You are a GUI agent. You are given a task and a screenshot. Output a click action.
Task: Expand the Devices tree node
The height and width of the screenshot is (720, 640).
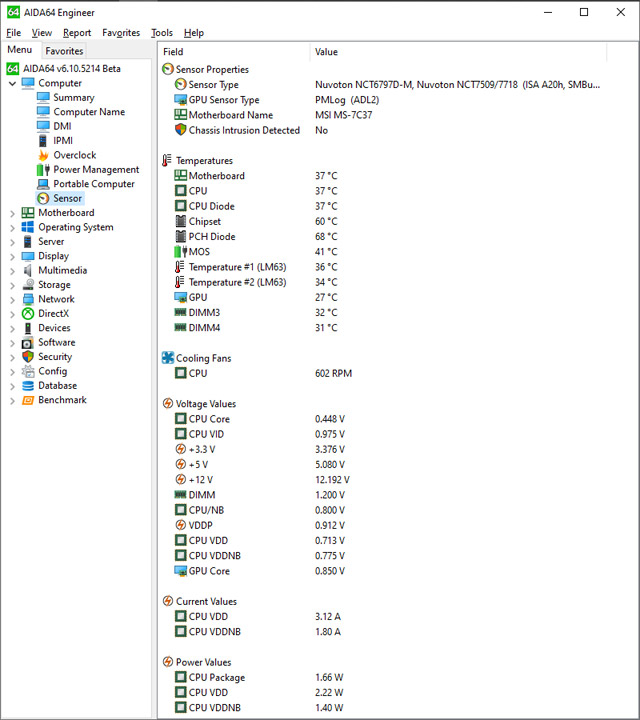click(x=12, y=328)
